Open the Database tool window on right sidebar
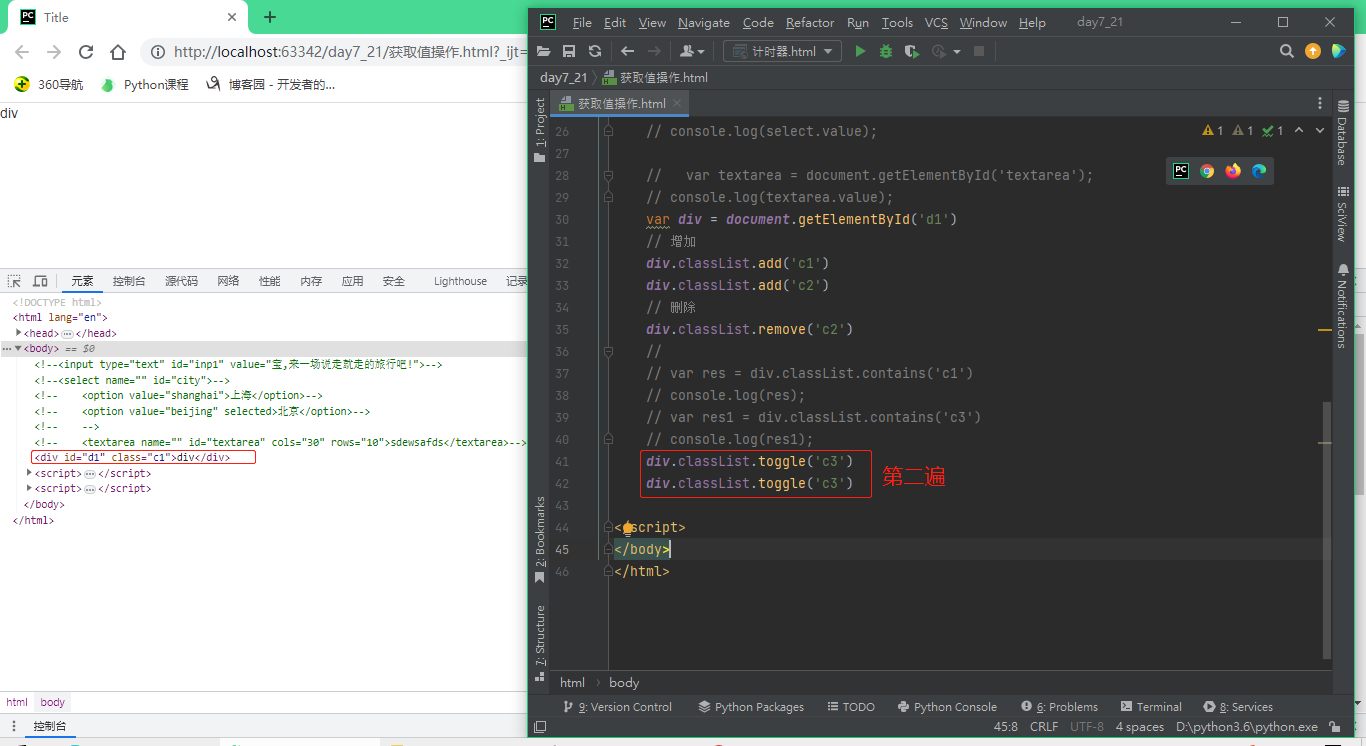Image resolution: width=1366 pixels, height=746 pixels. point(1342,132)
